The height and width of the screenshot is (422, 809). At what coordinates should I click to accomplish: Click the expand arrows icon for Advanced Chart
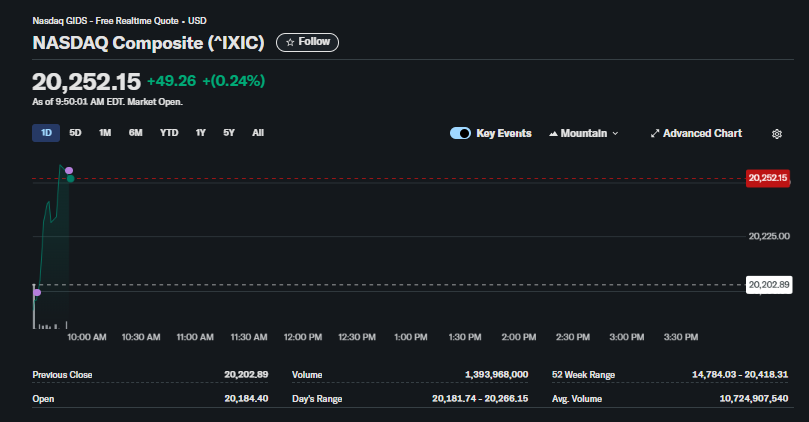[x=655, y=134]
